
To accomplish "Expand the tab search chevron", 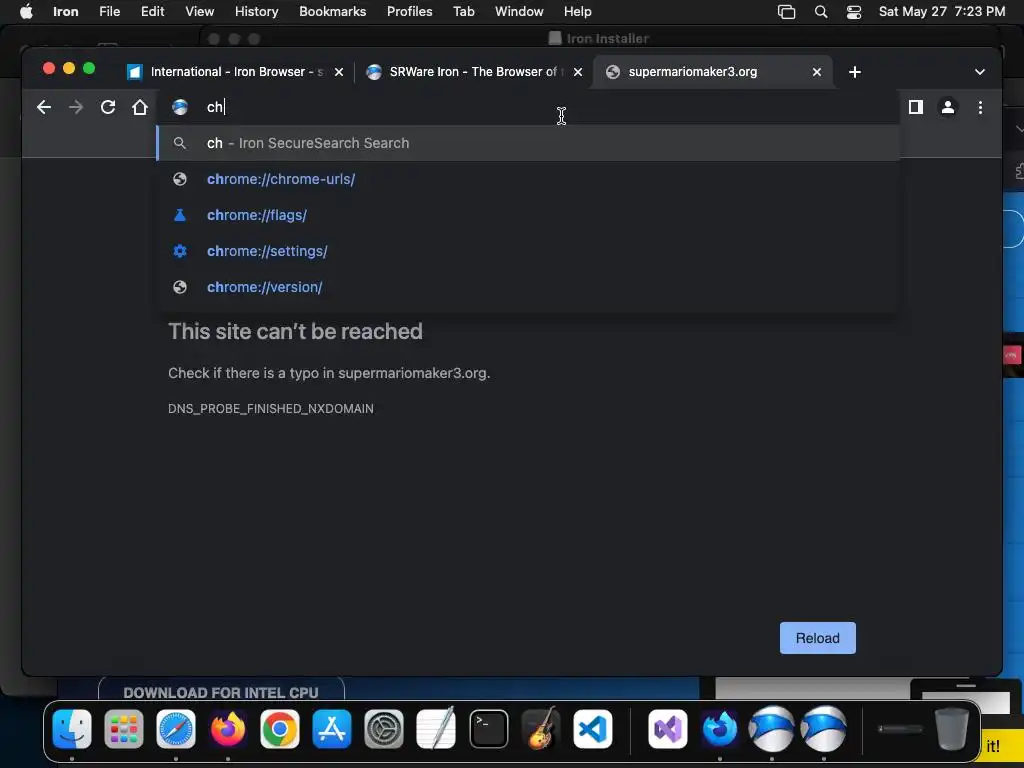I will 980,72.
